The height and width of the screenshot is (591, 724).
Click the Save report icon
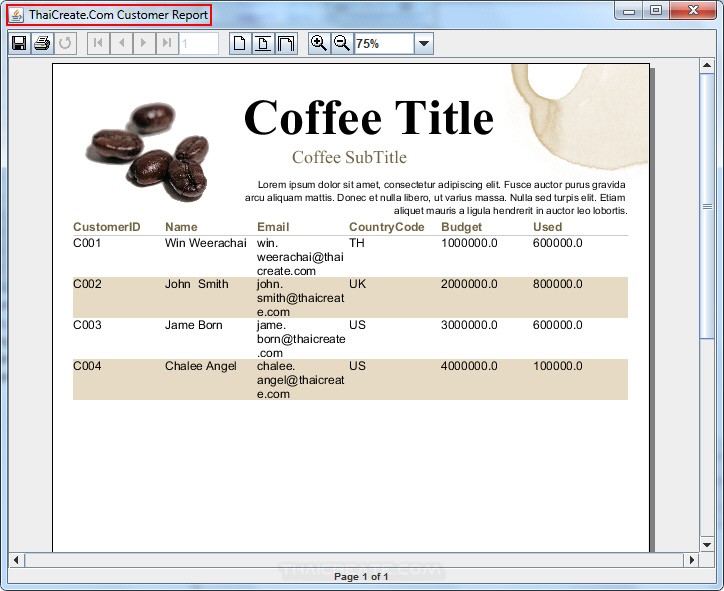point(18,43)
